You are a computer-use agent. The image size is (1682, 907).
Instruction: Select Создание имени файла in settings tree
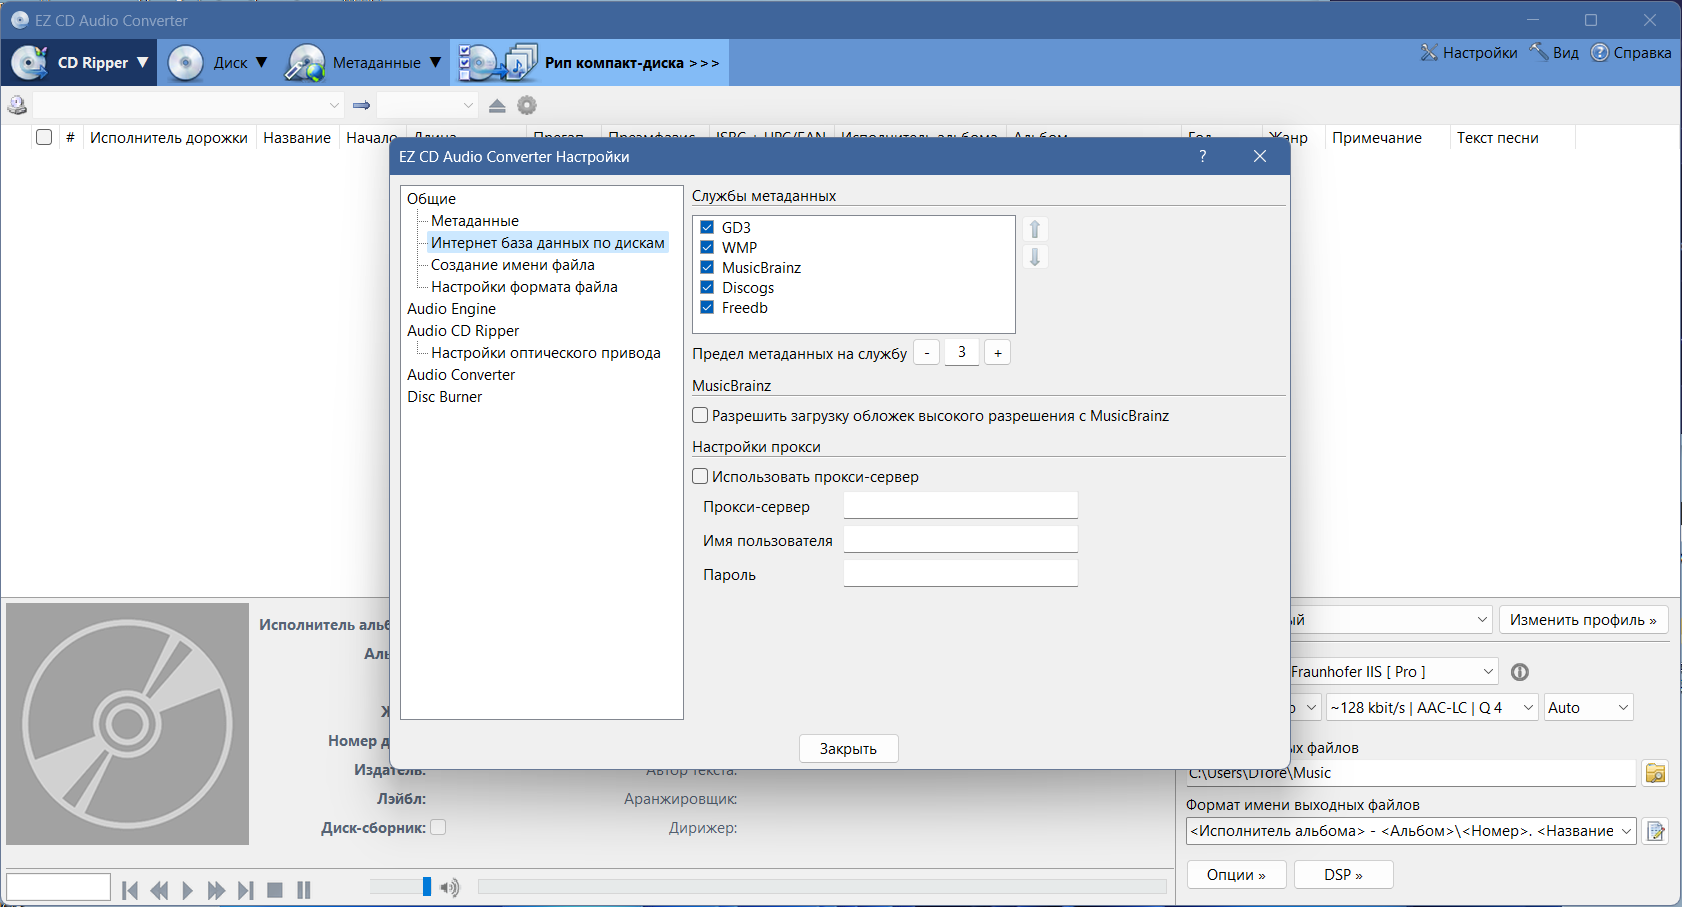tap(512, 265)
